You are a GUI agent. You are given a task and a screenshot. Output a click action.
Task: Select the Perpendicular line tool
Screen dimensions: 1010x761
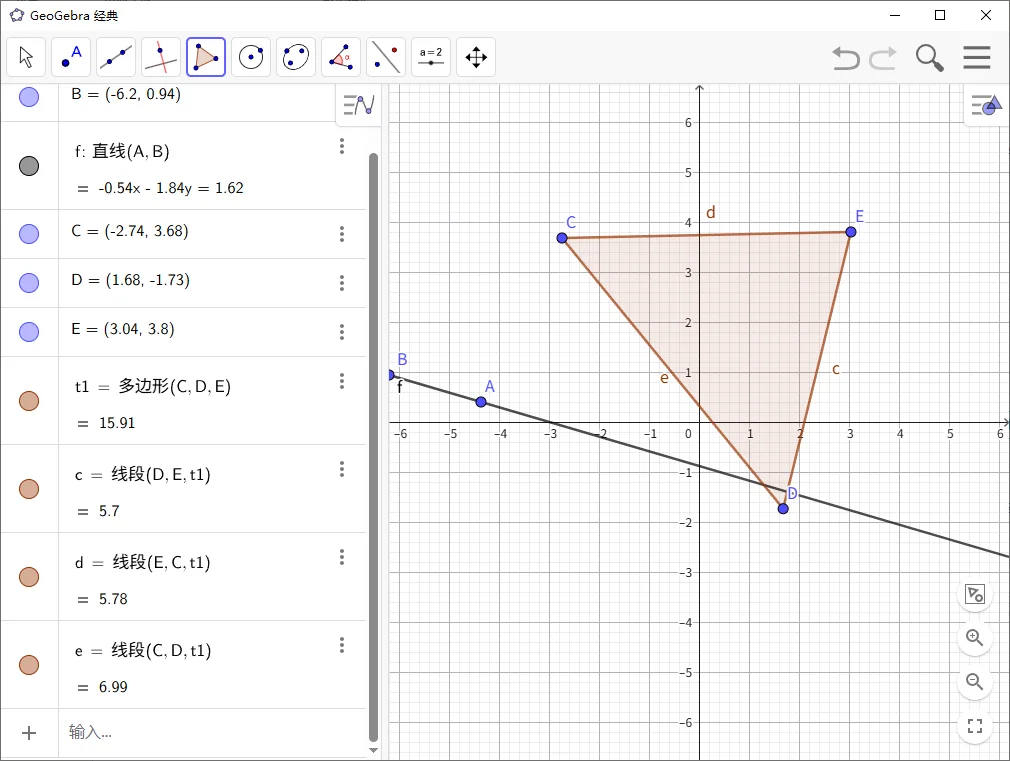click(x=161, y=57)
